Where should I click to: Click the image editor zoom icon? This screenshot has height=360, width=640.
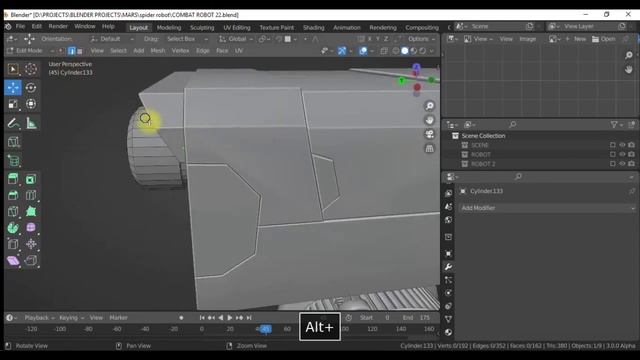629,55
